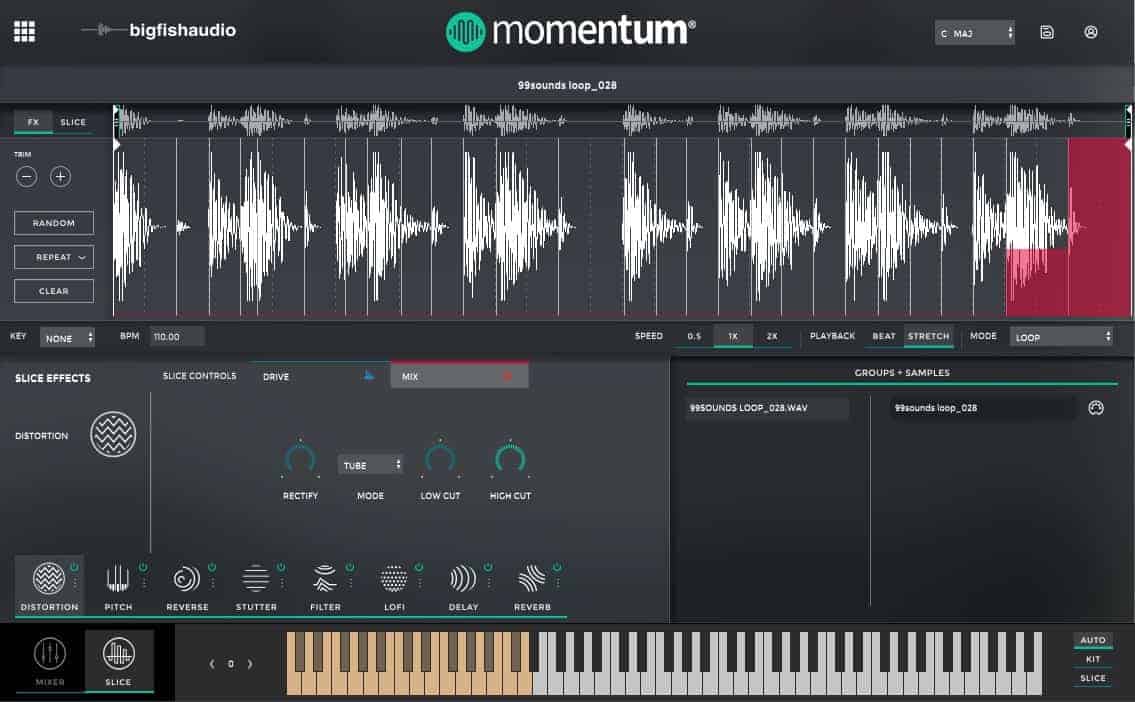The height and width of the screenshot is (702, 1135).
Task: Toggle the Filter effect power button
Action: coord(349,567)
